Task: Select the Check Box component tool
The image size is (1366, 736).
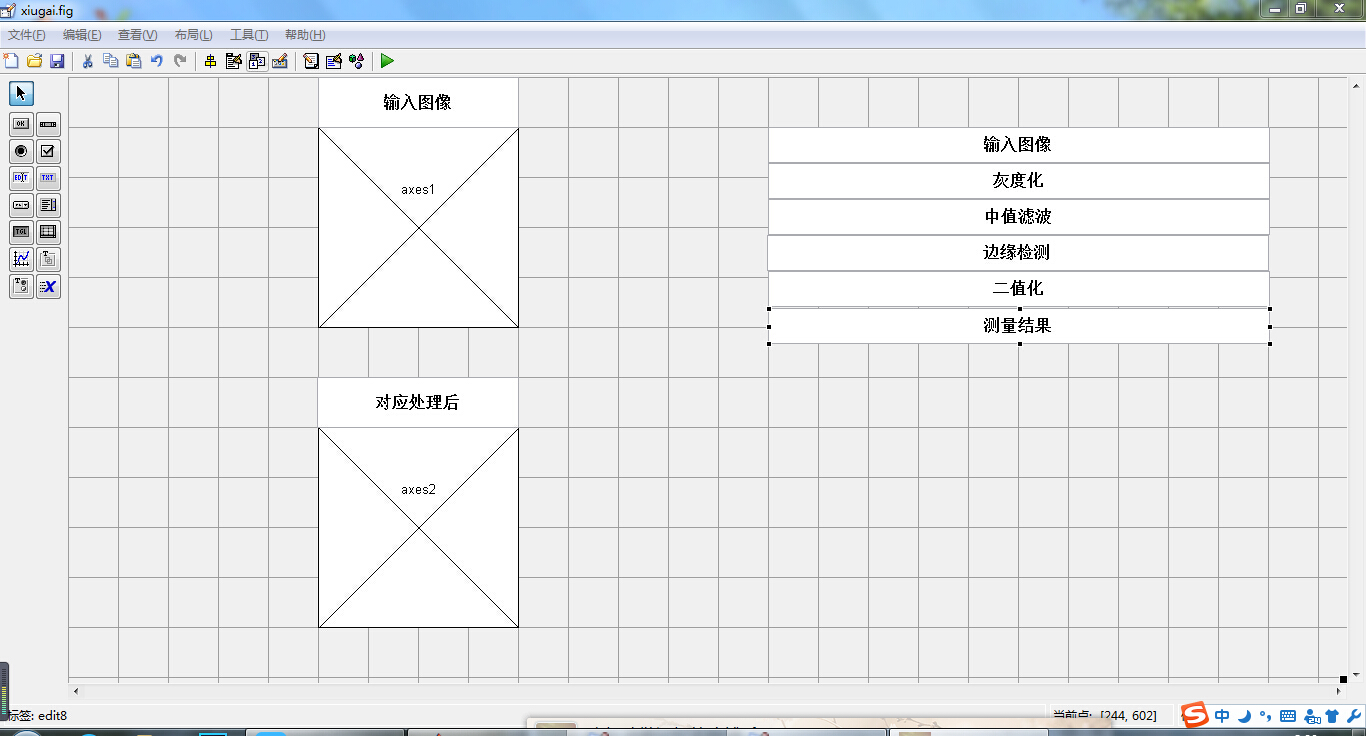Action: [x=48, y=151]
